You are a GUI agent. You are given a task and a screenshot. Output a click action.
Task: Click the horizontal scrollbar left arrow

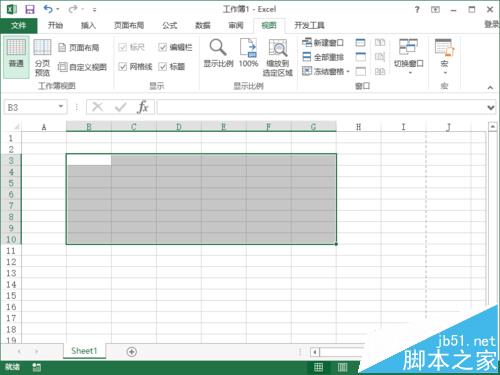click(x=314, y=352)
